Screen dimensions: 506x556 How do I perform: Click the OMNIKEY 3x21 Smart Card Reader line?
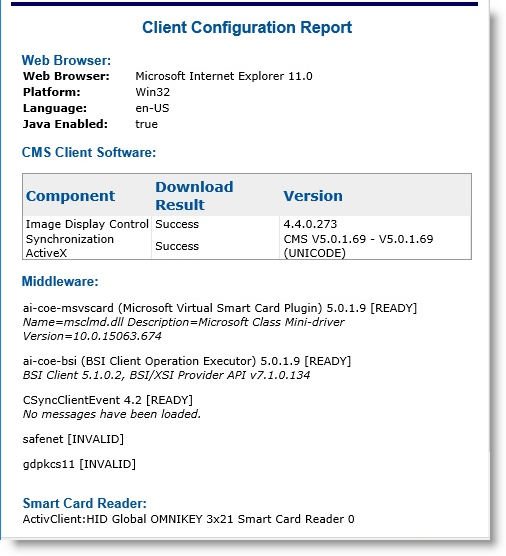188,519
